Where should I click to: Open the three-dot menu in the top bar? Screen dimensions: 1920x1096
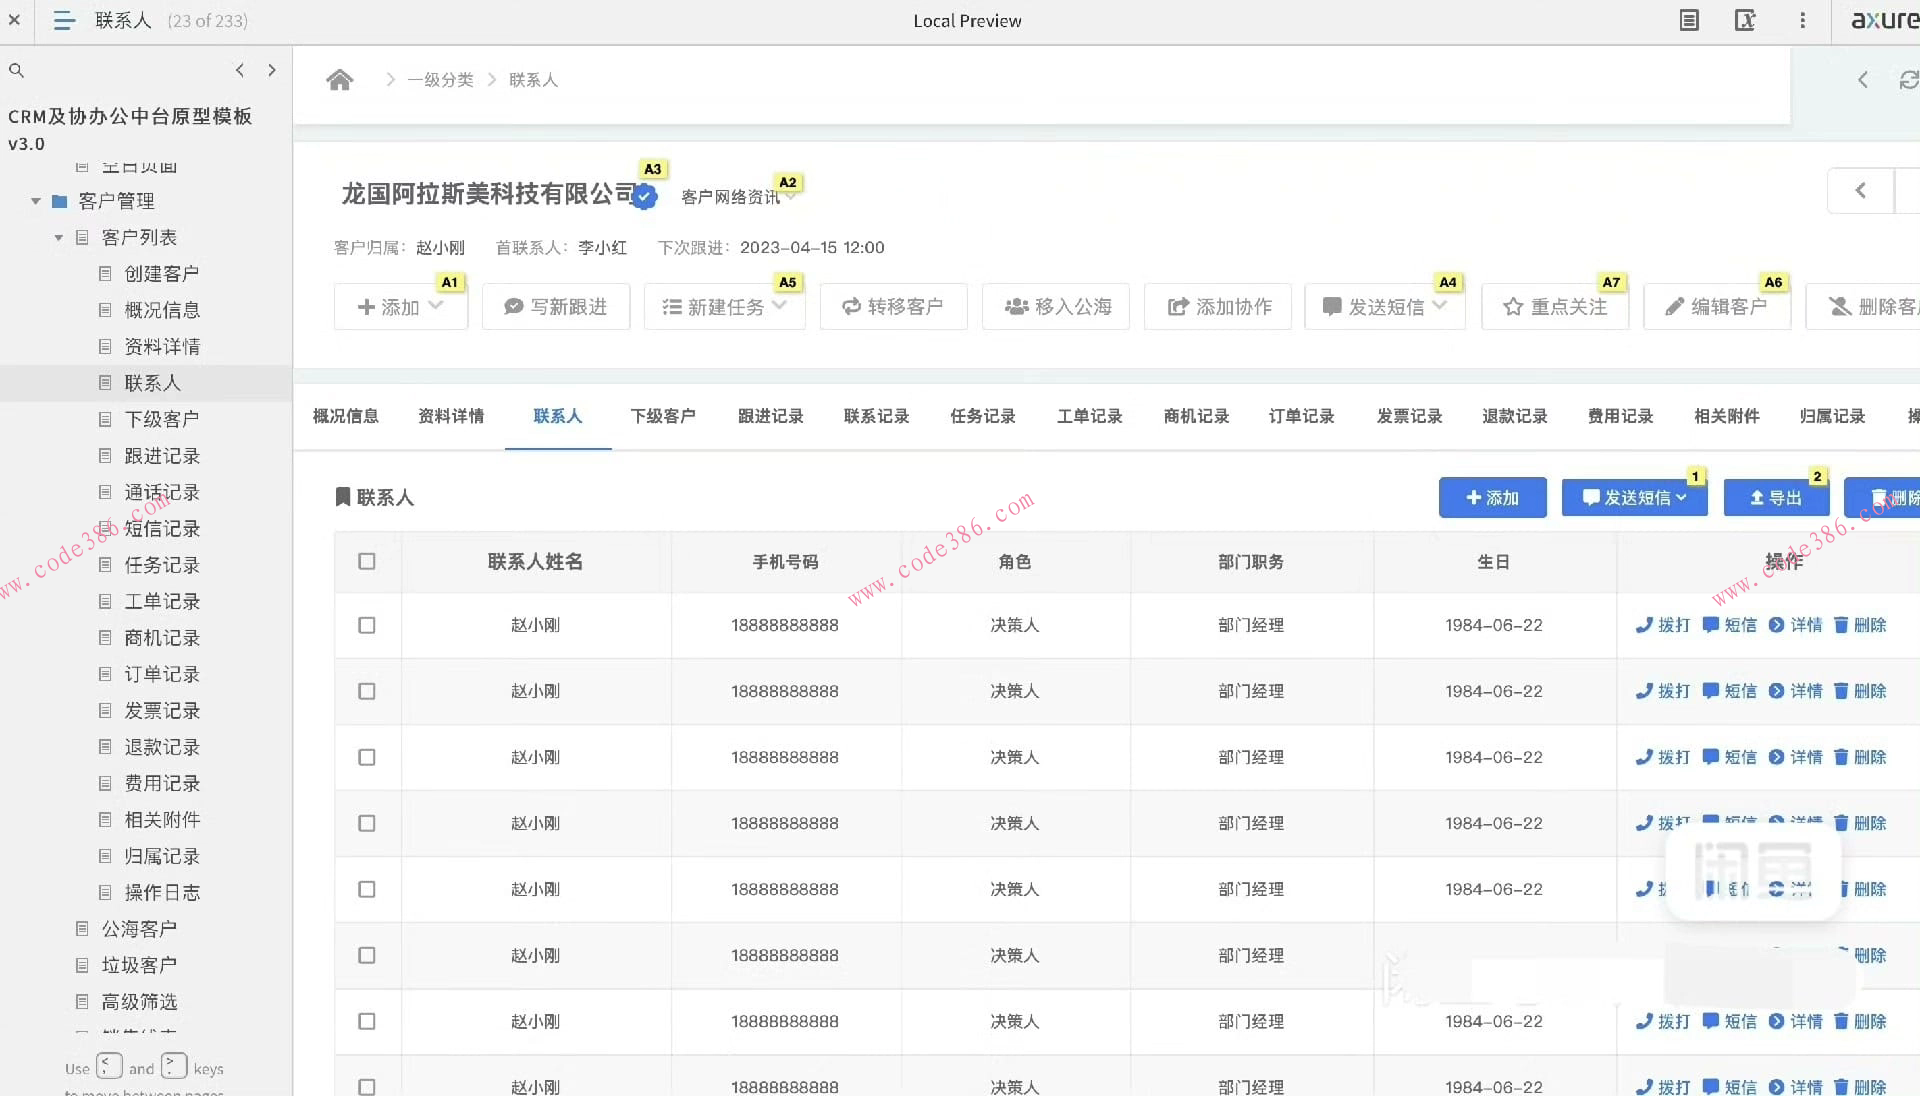[1802, 20]
